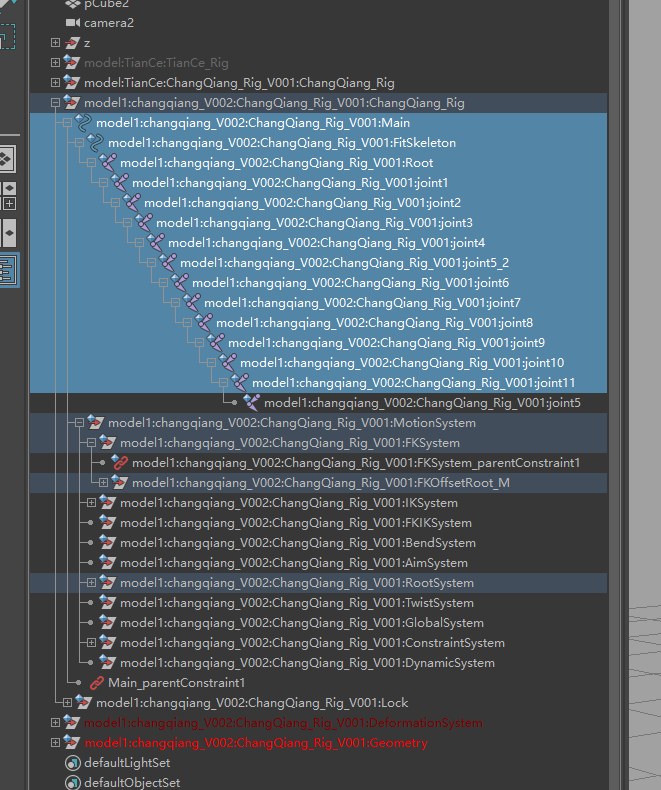Viewport: 661px width, 790px height.
Task: Click the joint icon beside joint11
Action: pyautogui.click(x=240, y=382)
